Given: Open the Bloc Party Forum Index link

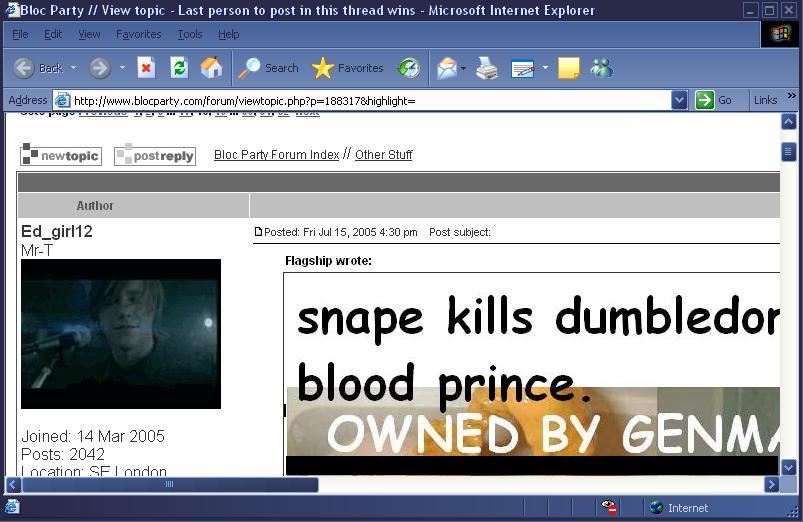Looking at the screenshot, I should (x=277, y=155).
